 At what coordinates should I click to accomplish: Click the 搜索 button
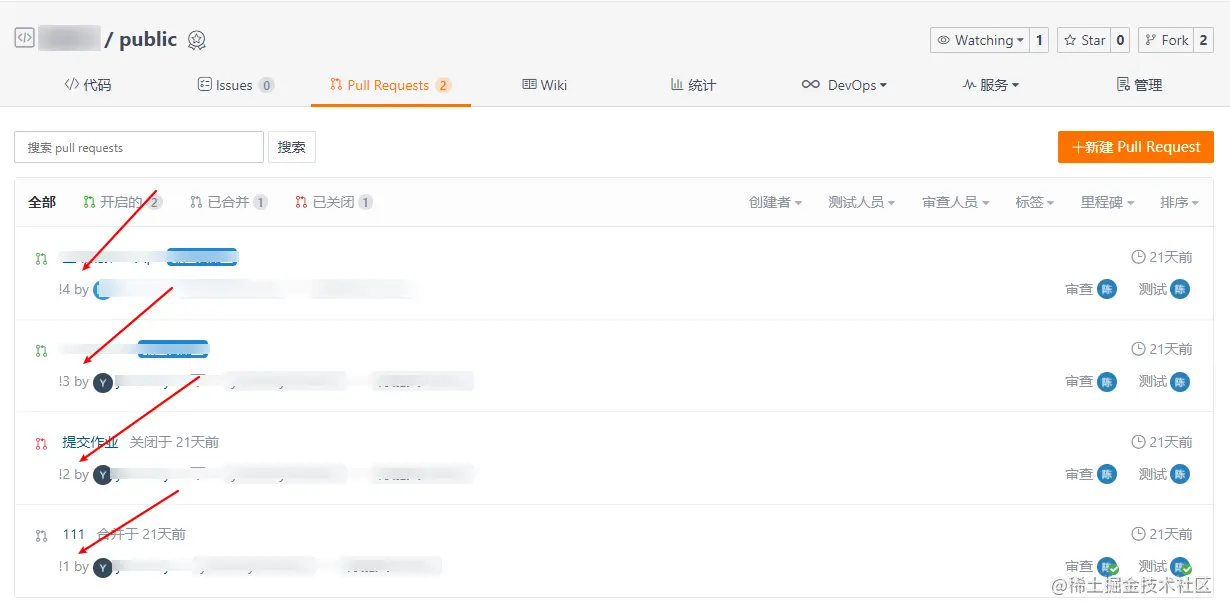[292, 147]
